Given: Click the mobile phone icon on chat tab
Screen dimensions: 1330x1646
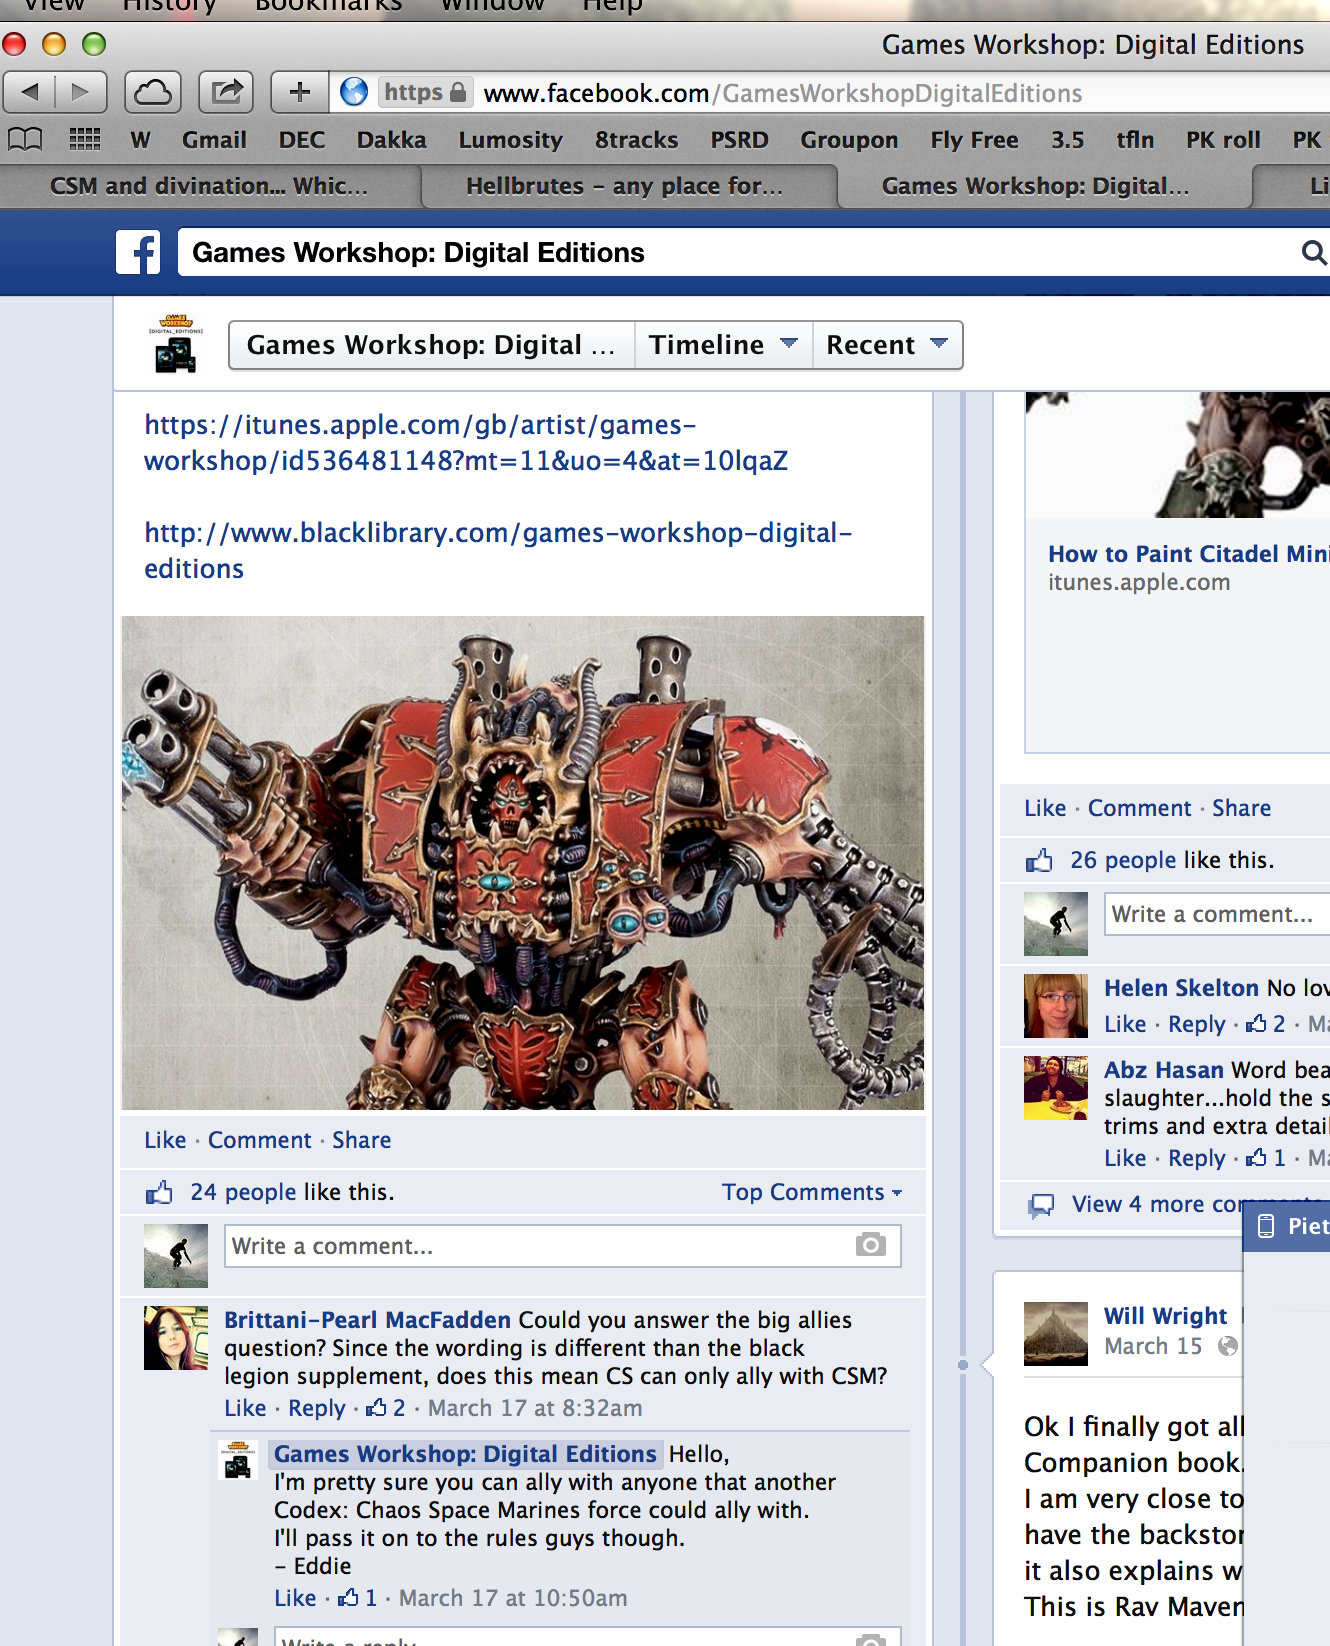Looking at the screenshot, I should (x=1266, y=1226).
